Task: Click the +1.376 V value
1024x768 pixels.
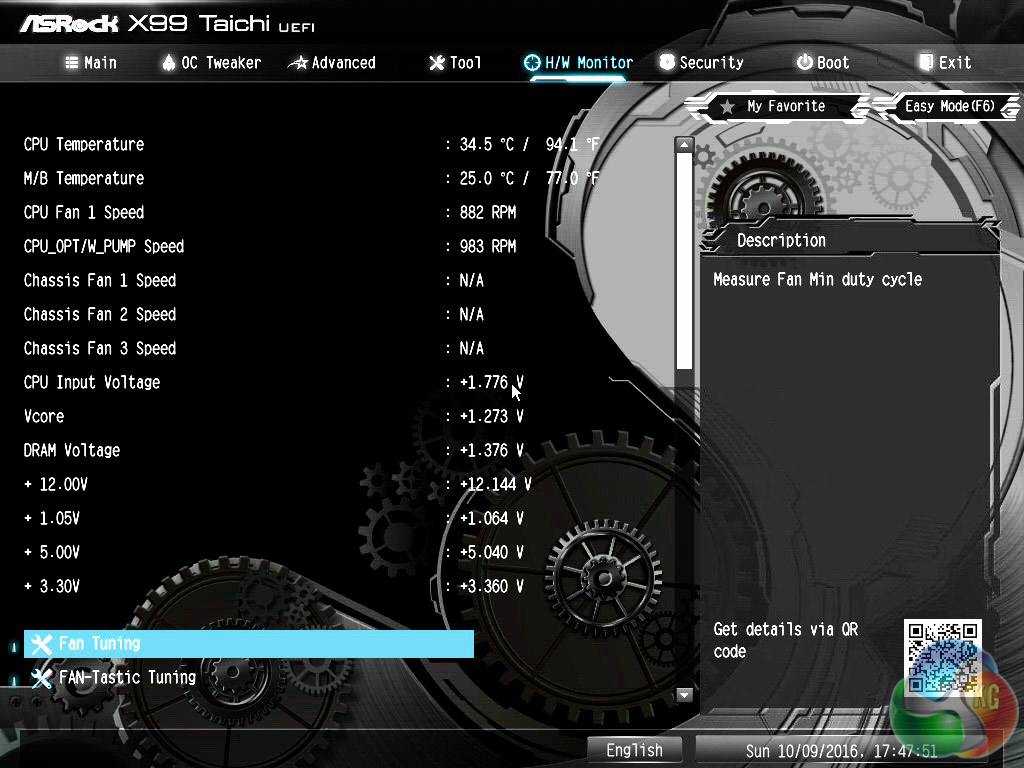Action: point(491,450)
